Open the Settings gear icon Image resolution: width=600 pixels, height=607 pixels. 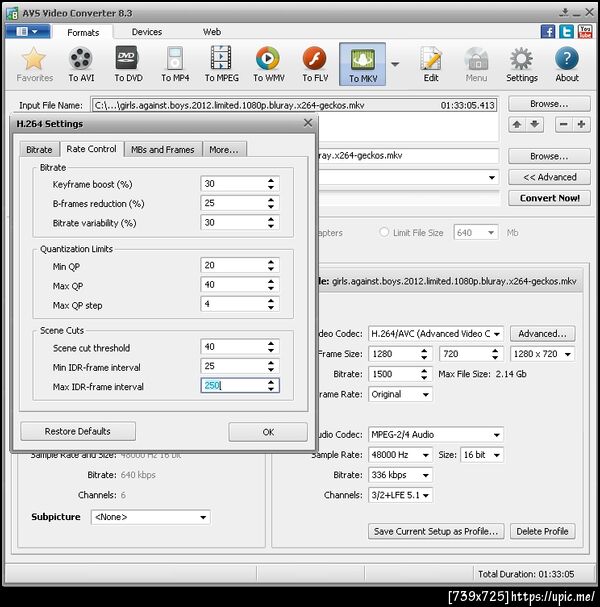pos(521,64)
